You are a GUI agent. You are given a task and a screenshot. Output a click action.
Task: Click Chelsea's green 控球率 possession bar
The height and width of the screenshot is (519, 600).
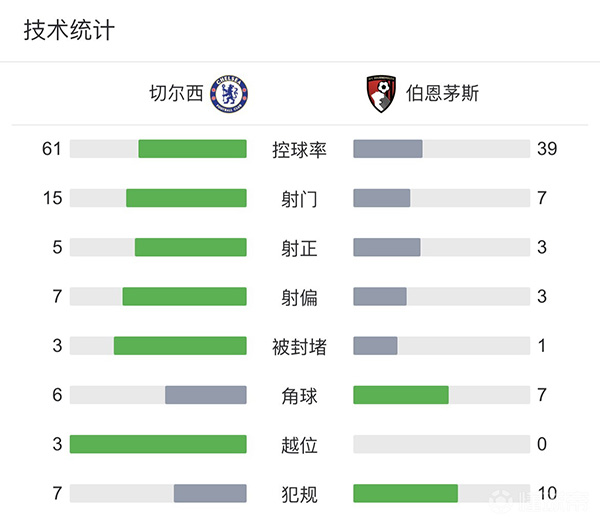point(192,149)
